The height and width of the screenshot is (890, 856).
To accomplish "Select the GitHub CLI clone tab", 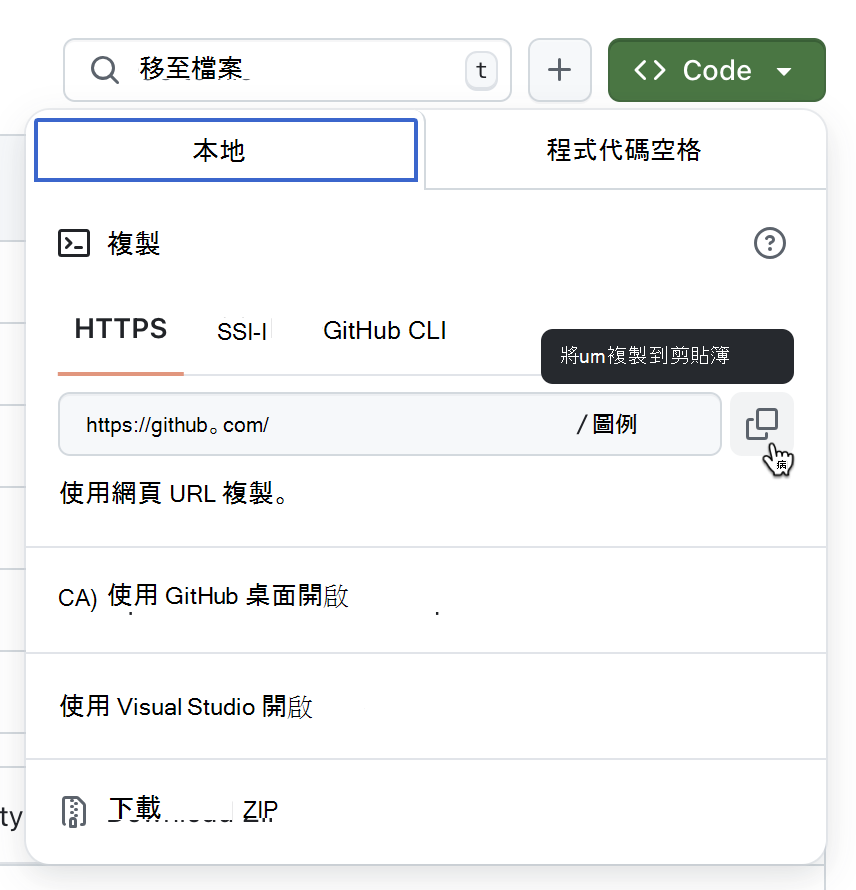I will [x=385, y=331].
